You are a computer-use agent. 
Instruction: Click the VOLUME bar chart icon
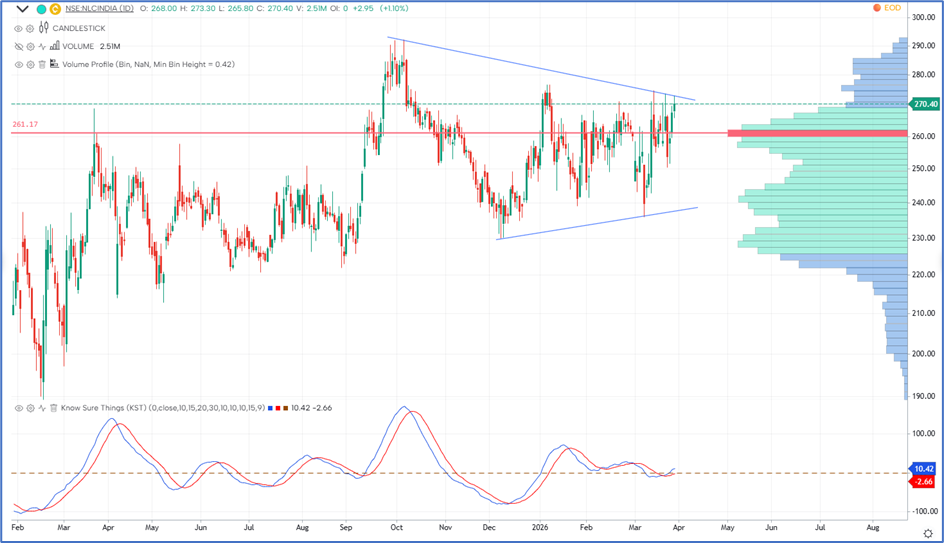(x=55, y=46)
